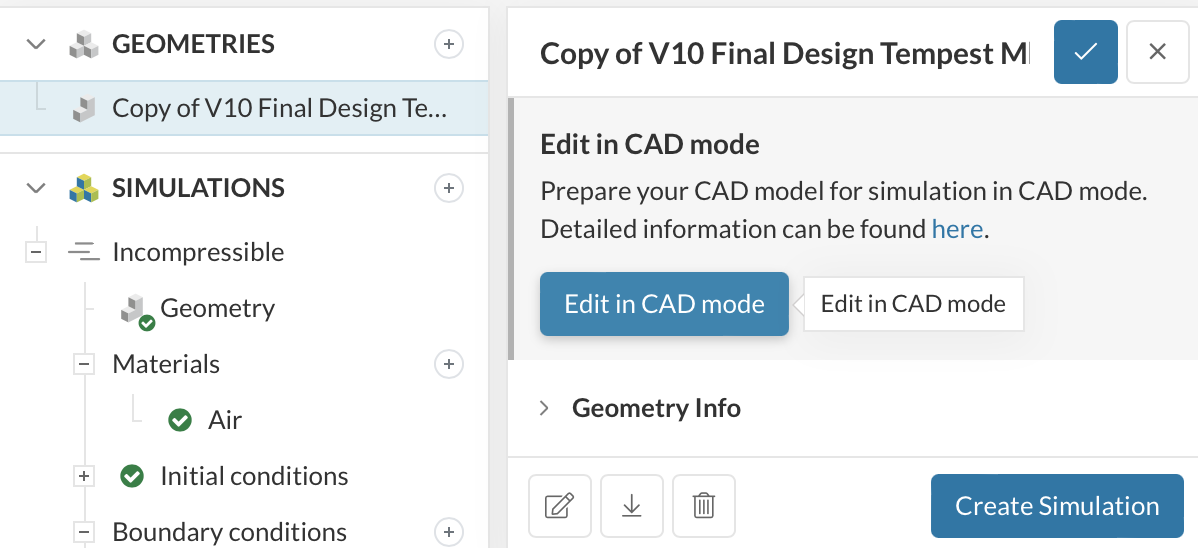
Task: Collapse the Materials tree node
Action: coord(84,365)
